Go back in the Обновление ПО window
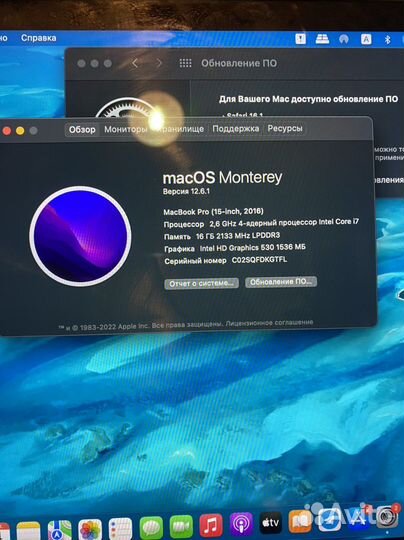Viewport: 404px width, 540px height. [135, 63]
